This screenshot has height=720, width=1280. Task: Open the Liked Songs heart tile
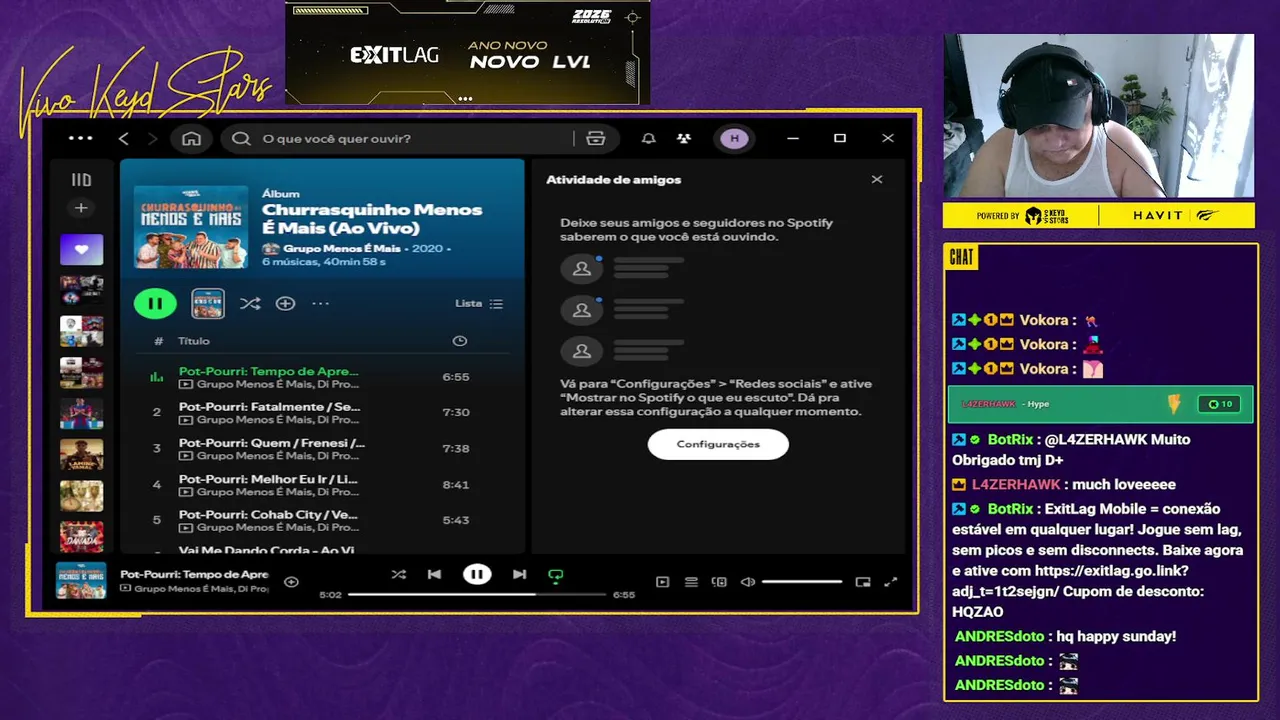(81, 249)
